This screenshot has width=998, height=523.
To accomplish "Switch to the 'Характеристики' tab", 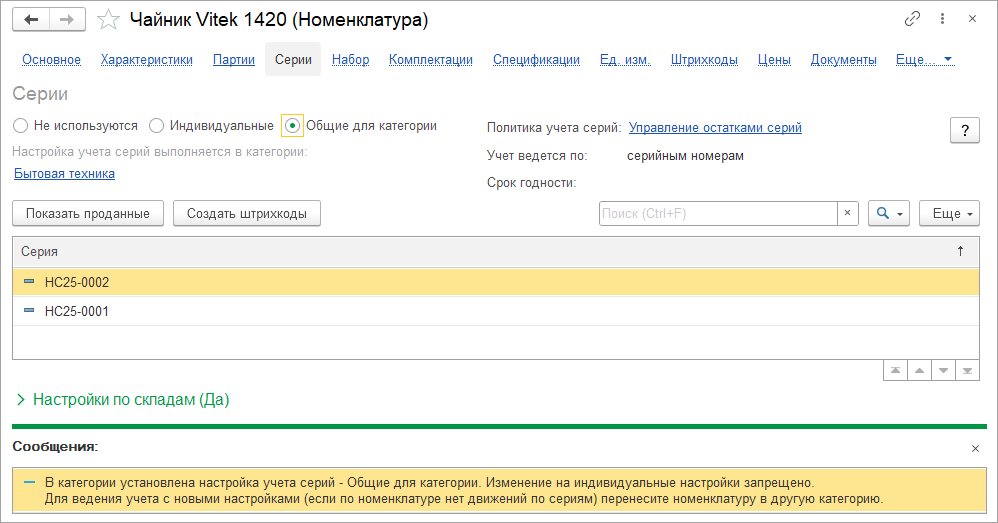I will (x=146, y=60).
